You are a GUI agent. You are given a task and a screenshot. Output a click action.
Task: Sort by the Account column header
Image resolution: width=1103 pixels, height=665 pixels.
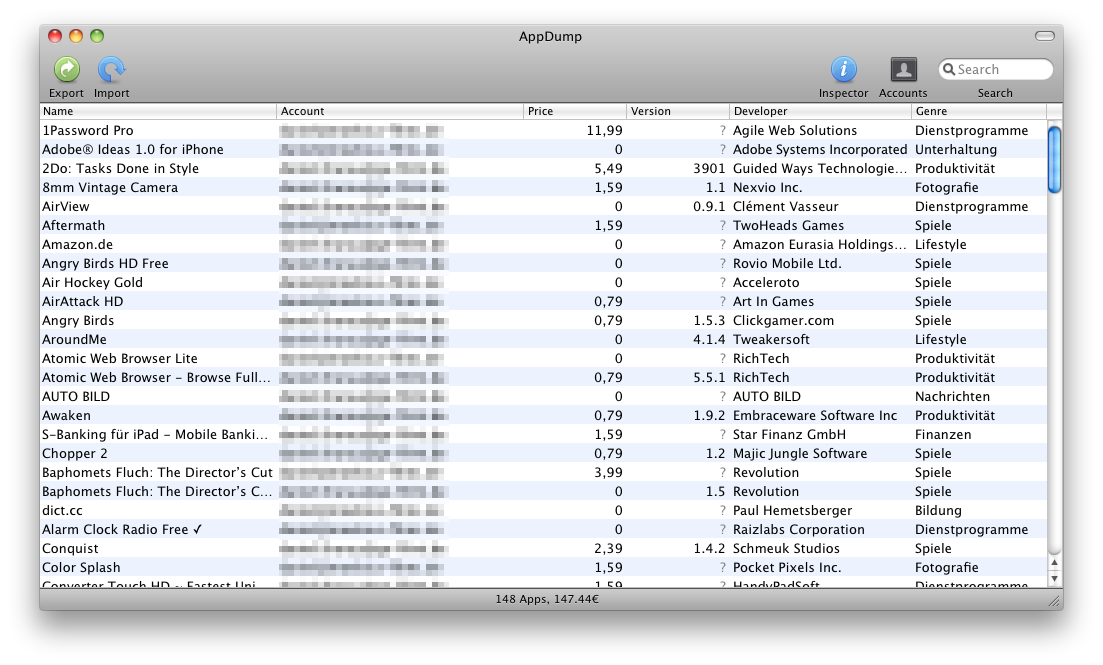coord(400,111)
